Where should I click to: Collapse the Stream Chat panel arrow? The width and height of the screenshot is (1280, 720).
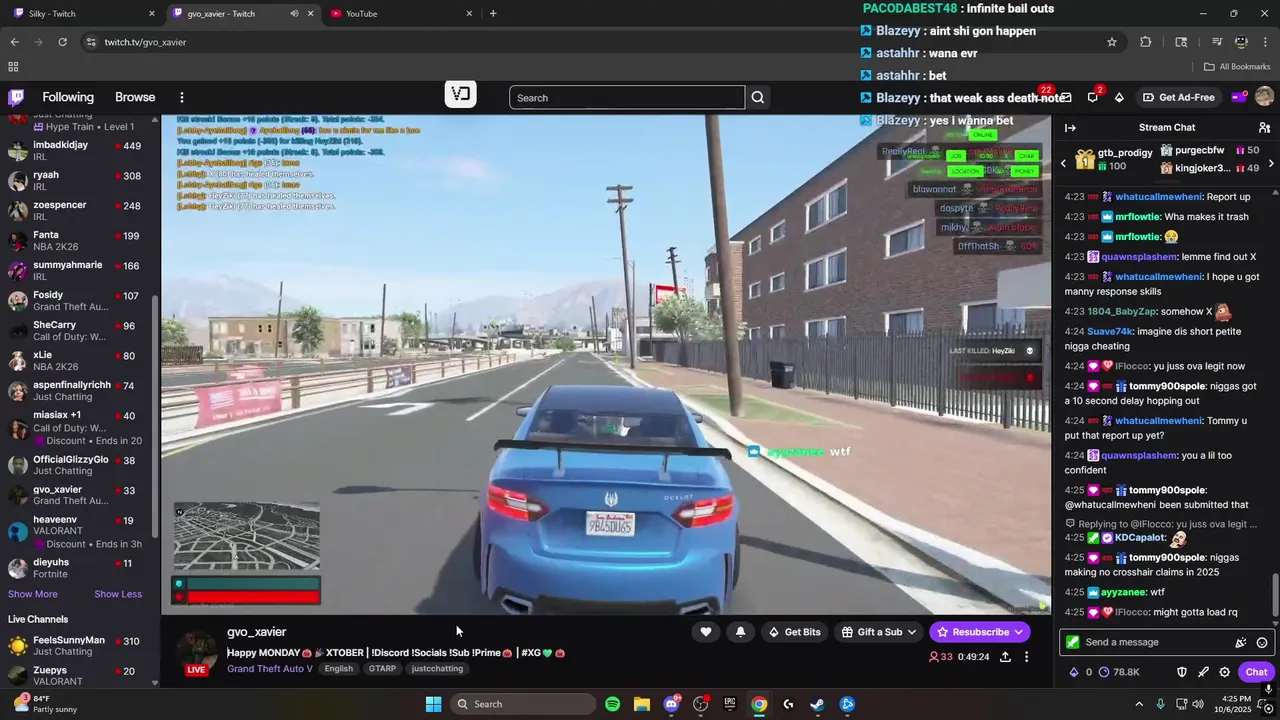(1070, 127)
